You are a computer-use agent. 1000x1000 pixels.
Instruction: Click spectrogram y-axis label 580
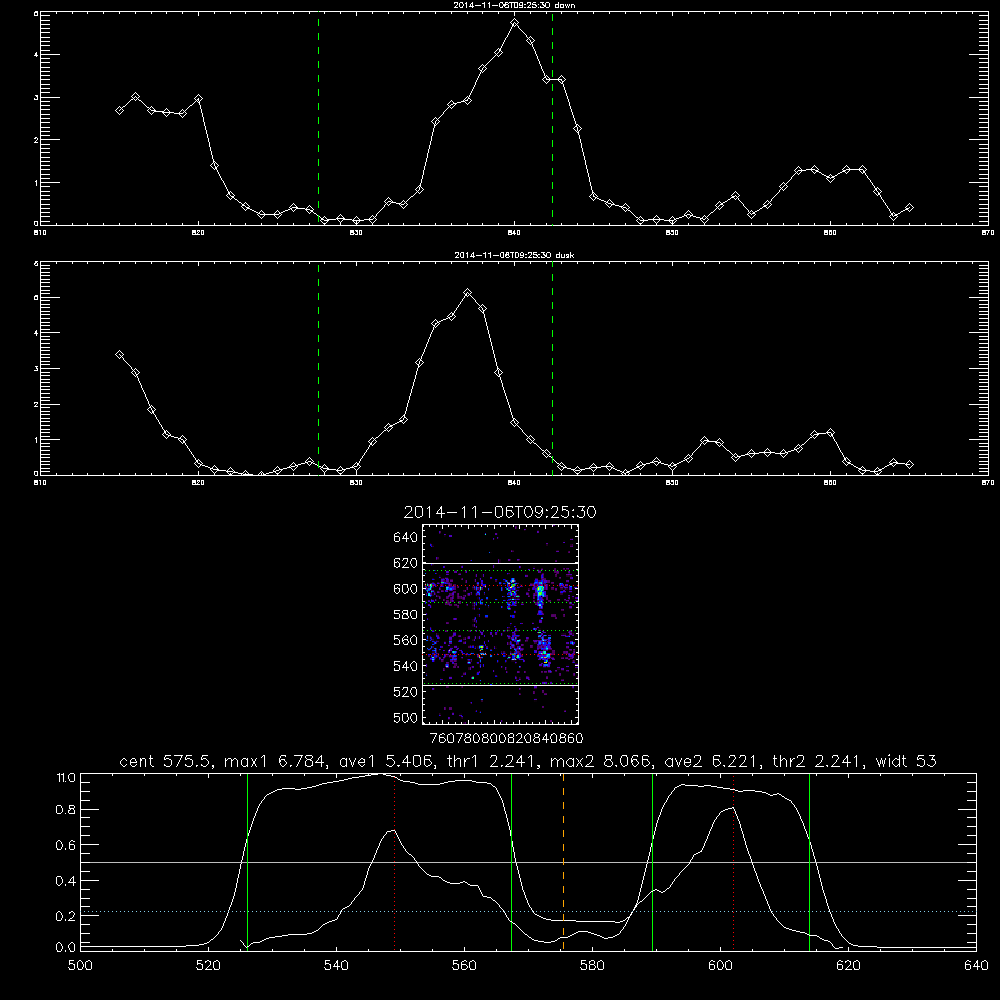(405, 614)
